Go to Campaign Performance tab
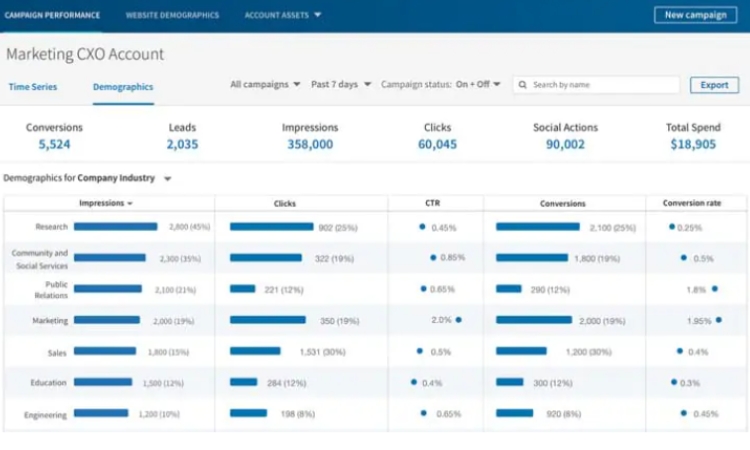Image resolution: width=750 pixels, height=450 pixels. click(x=52, y=15)
